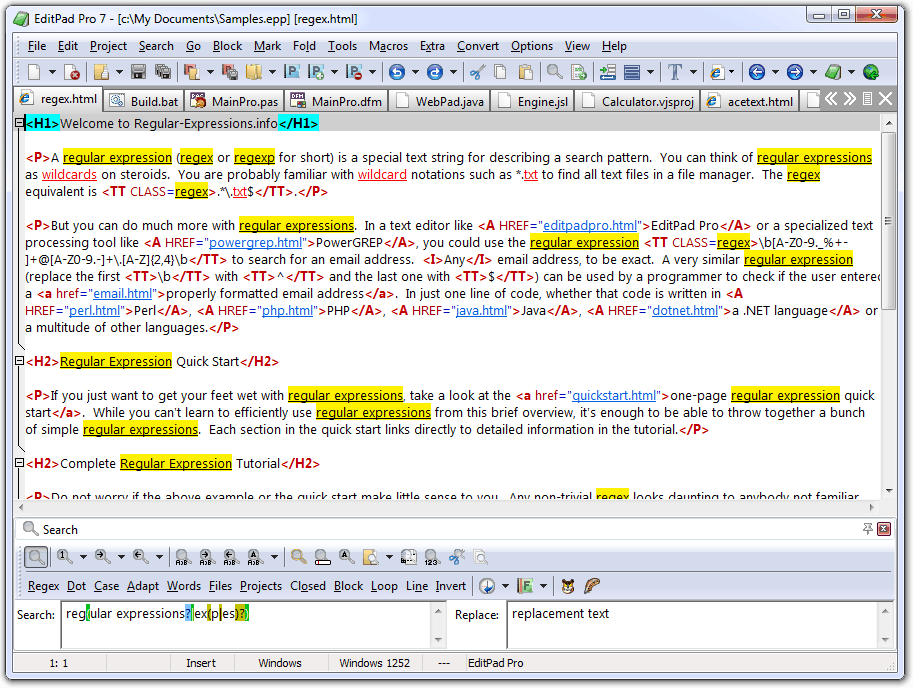This screenshot has height=688, width=913.
Task: Click the Highlight matches yellow magnifier icon
Action: (x=299, y=557)
